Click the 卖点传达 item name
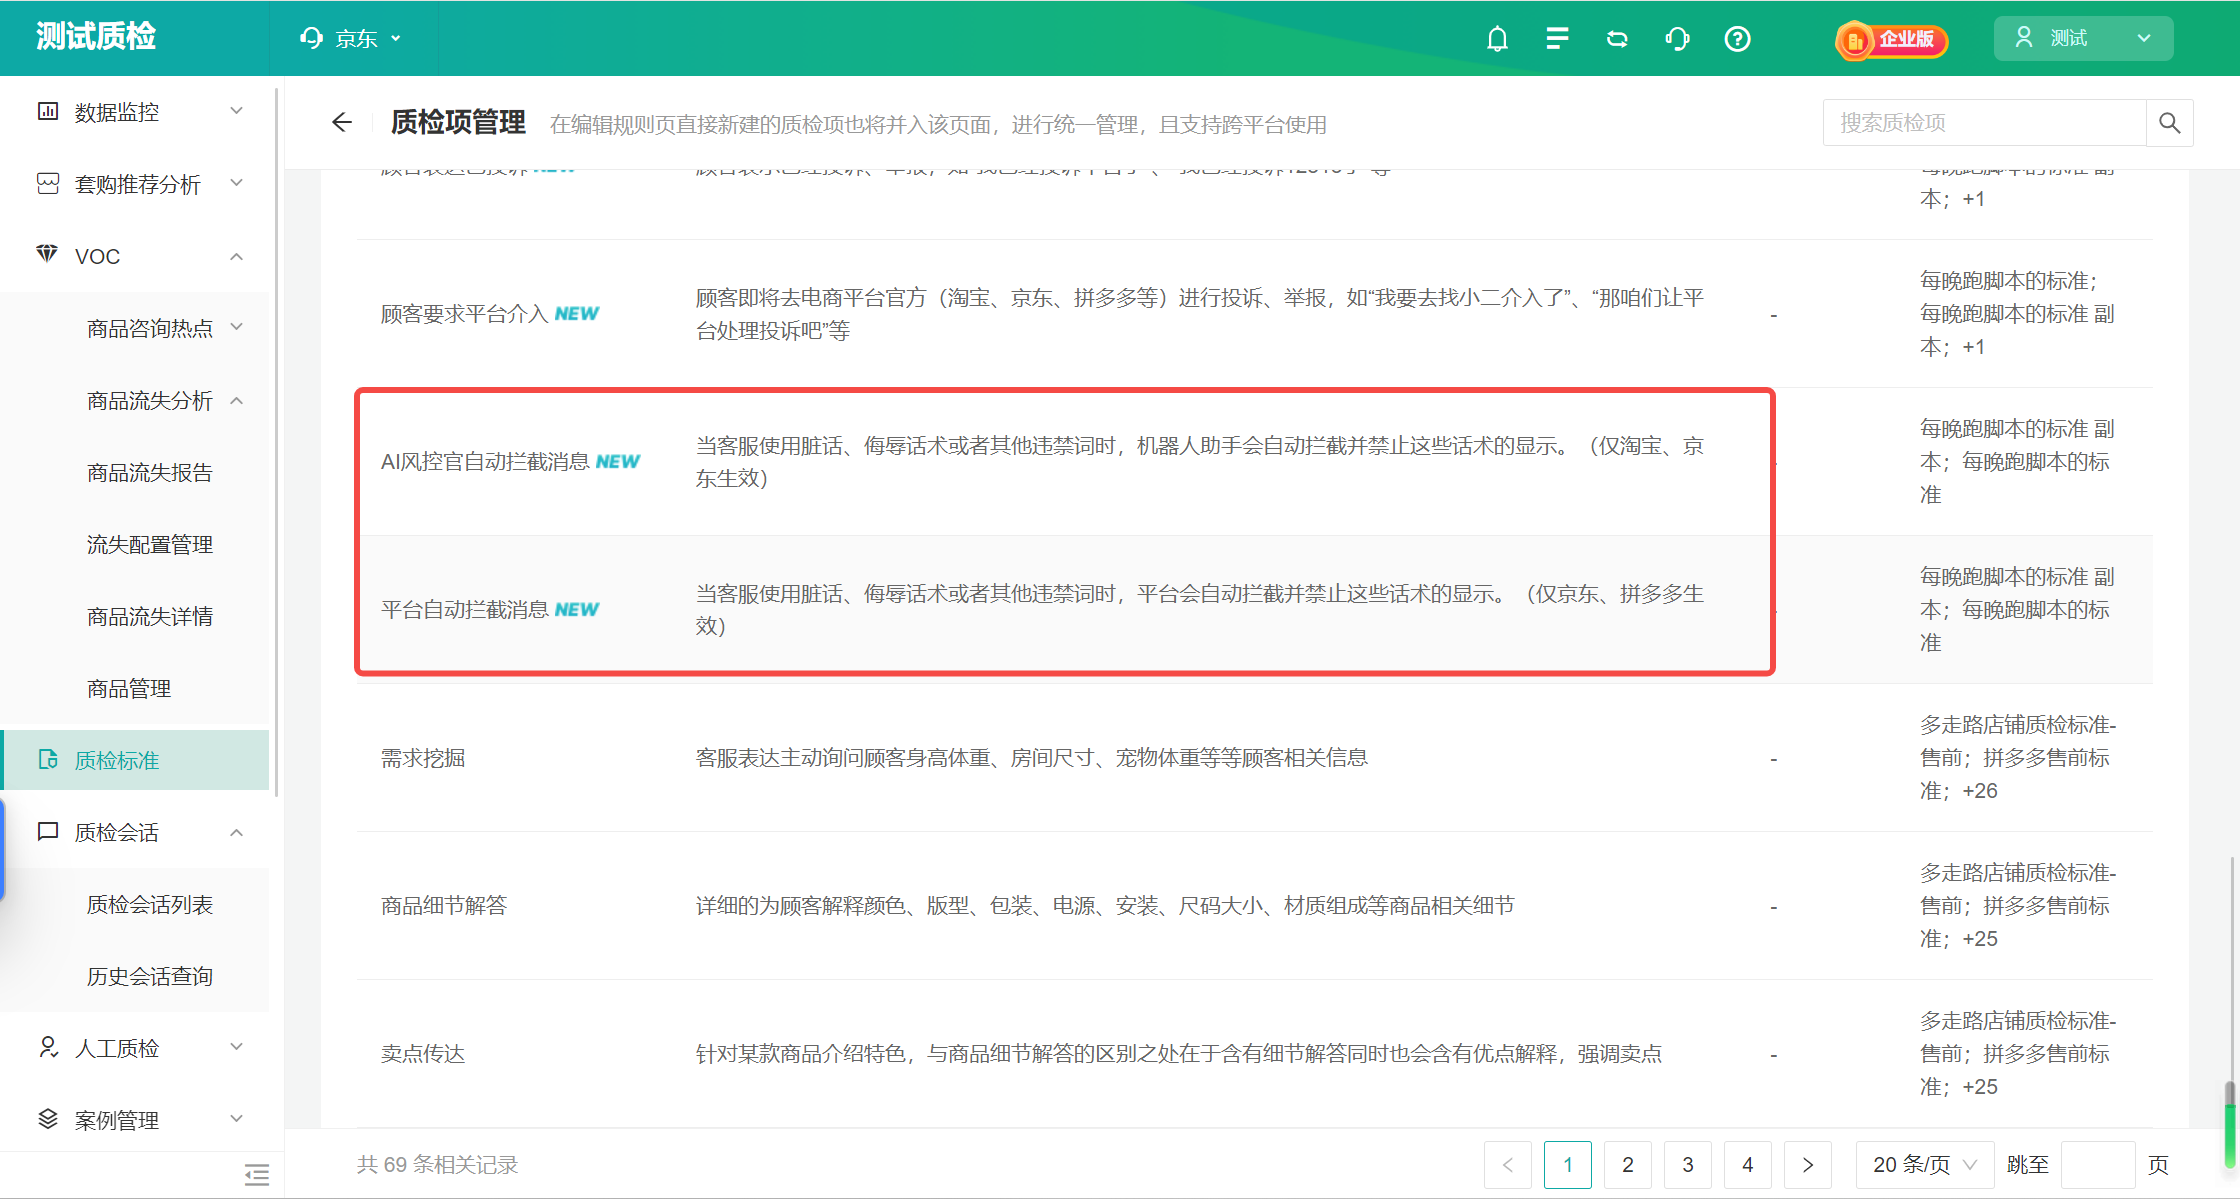 423,1054
